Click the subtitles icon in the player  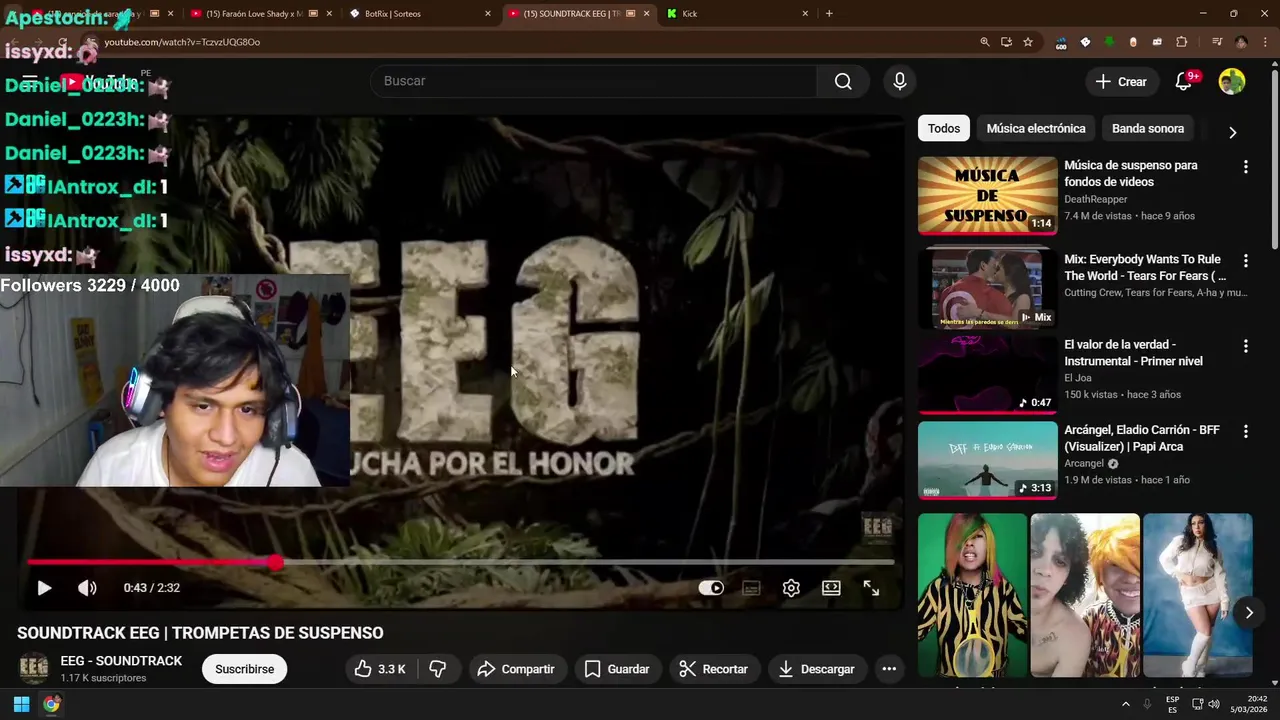(751, 588)
